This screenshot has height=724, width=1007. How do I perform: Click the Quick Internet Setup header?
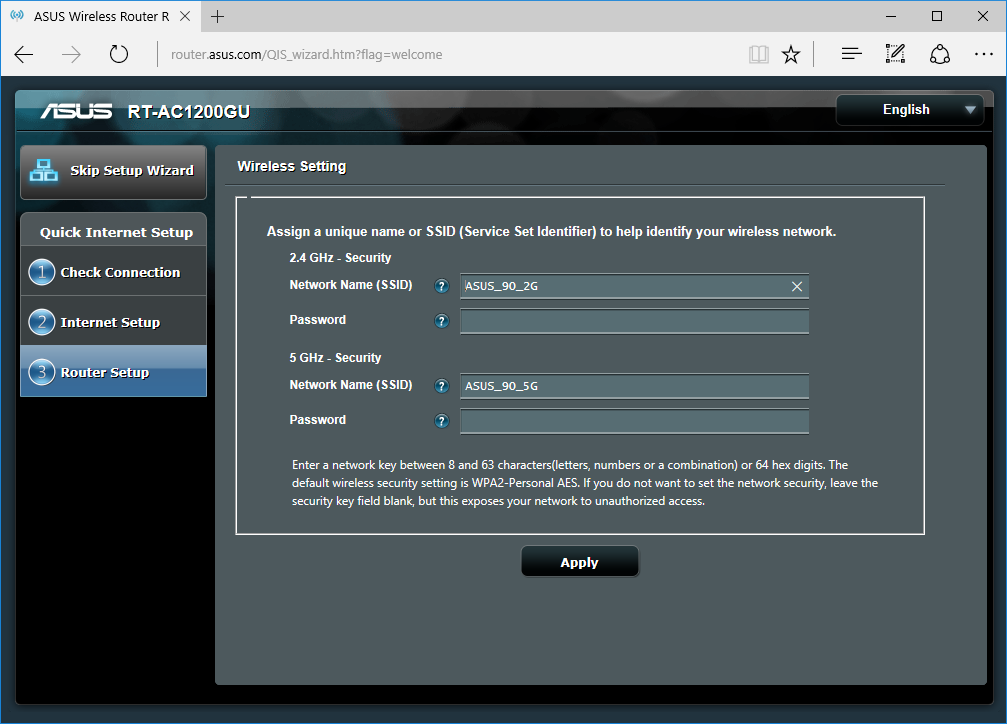pyautogui.click(x=116, y=232)
